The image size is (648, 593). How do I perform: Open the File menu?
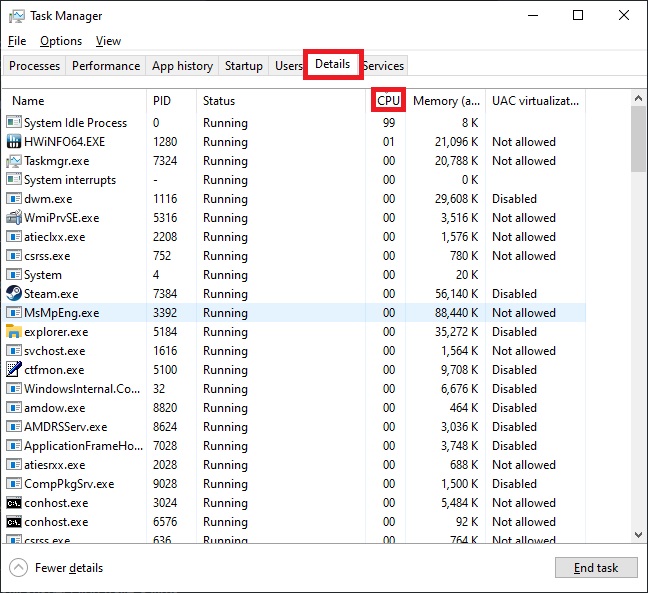pos(17,41)
